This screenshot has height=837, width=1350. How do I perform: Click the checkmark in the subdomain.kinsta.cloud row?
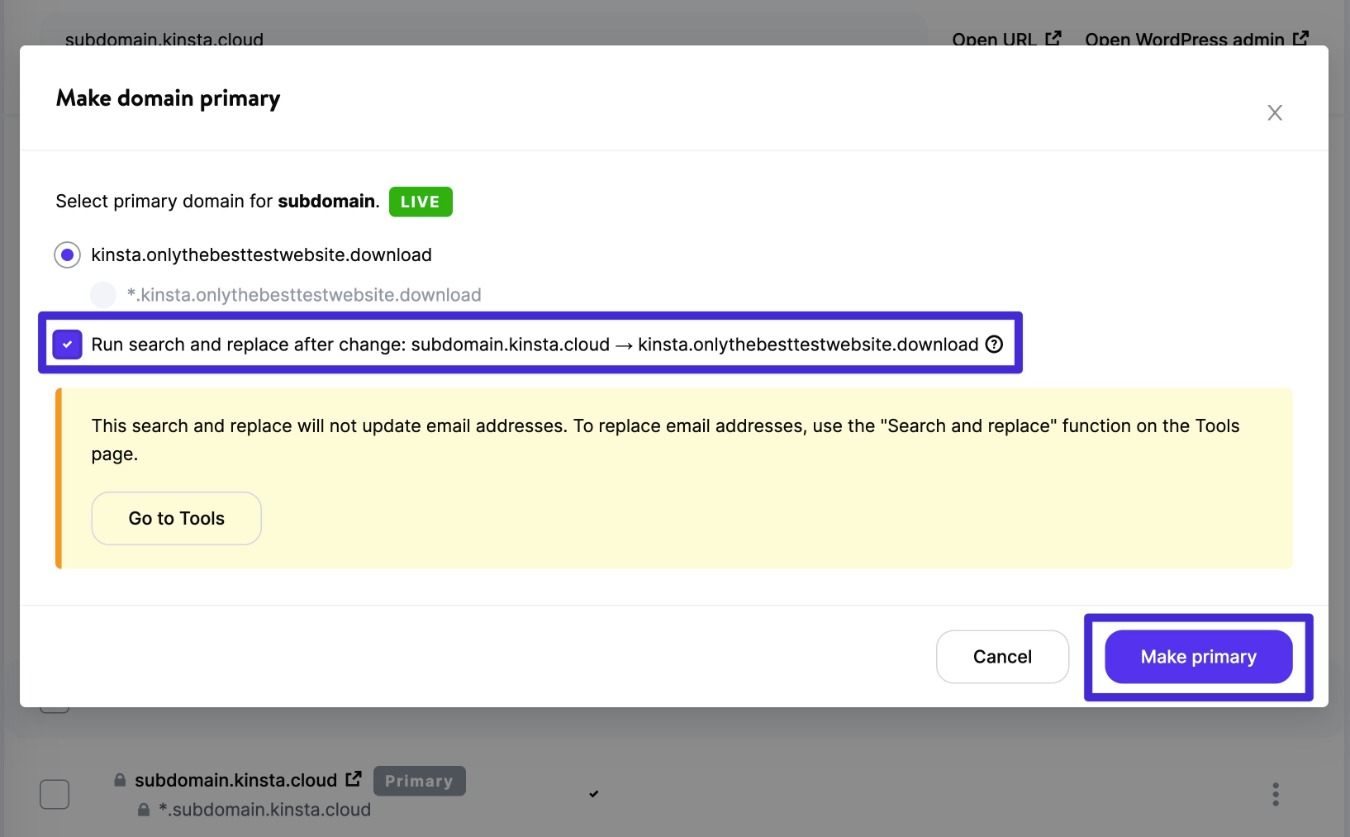coord(593,793)
